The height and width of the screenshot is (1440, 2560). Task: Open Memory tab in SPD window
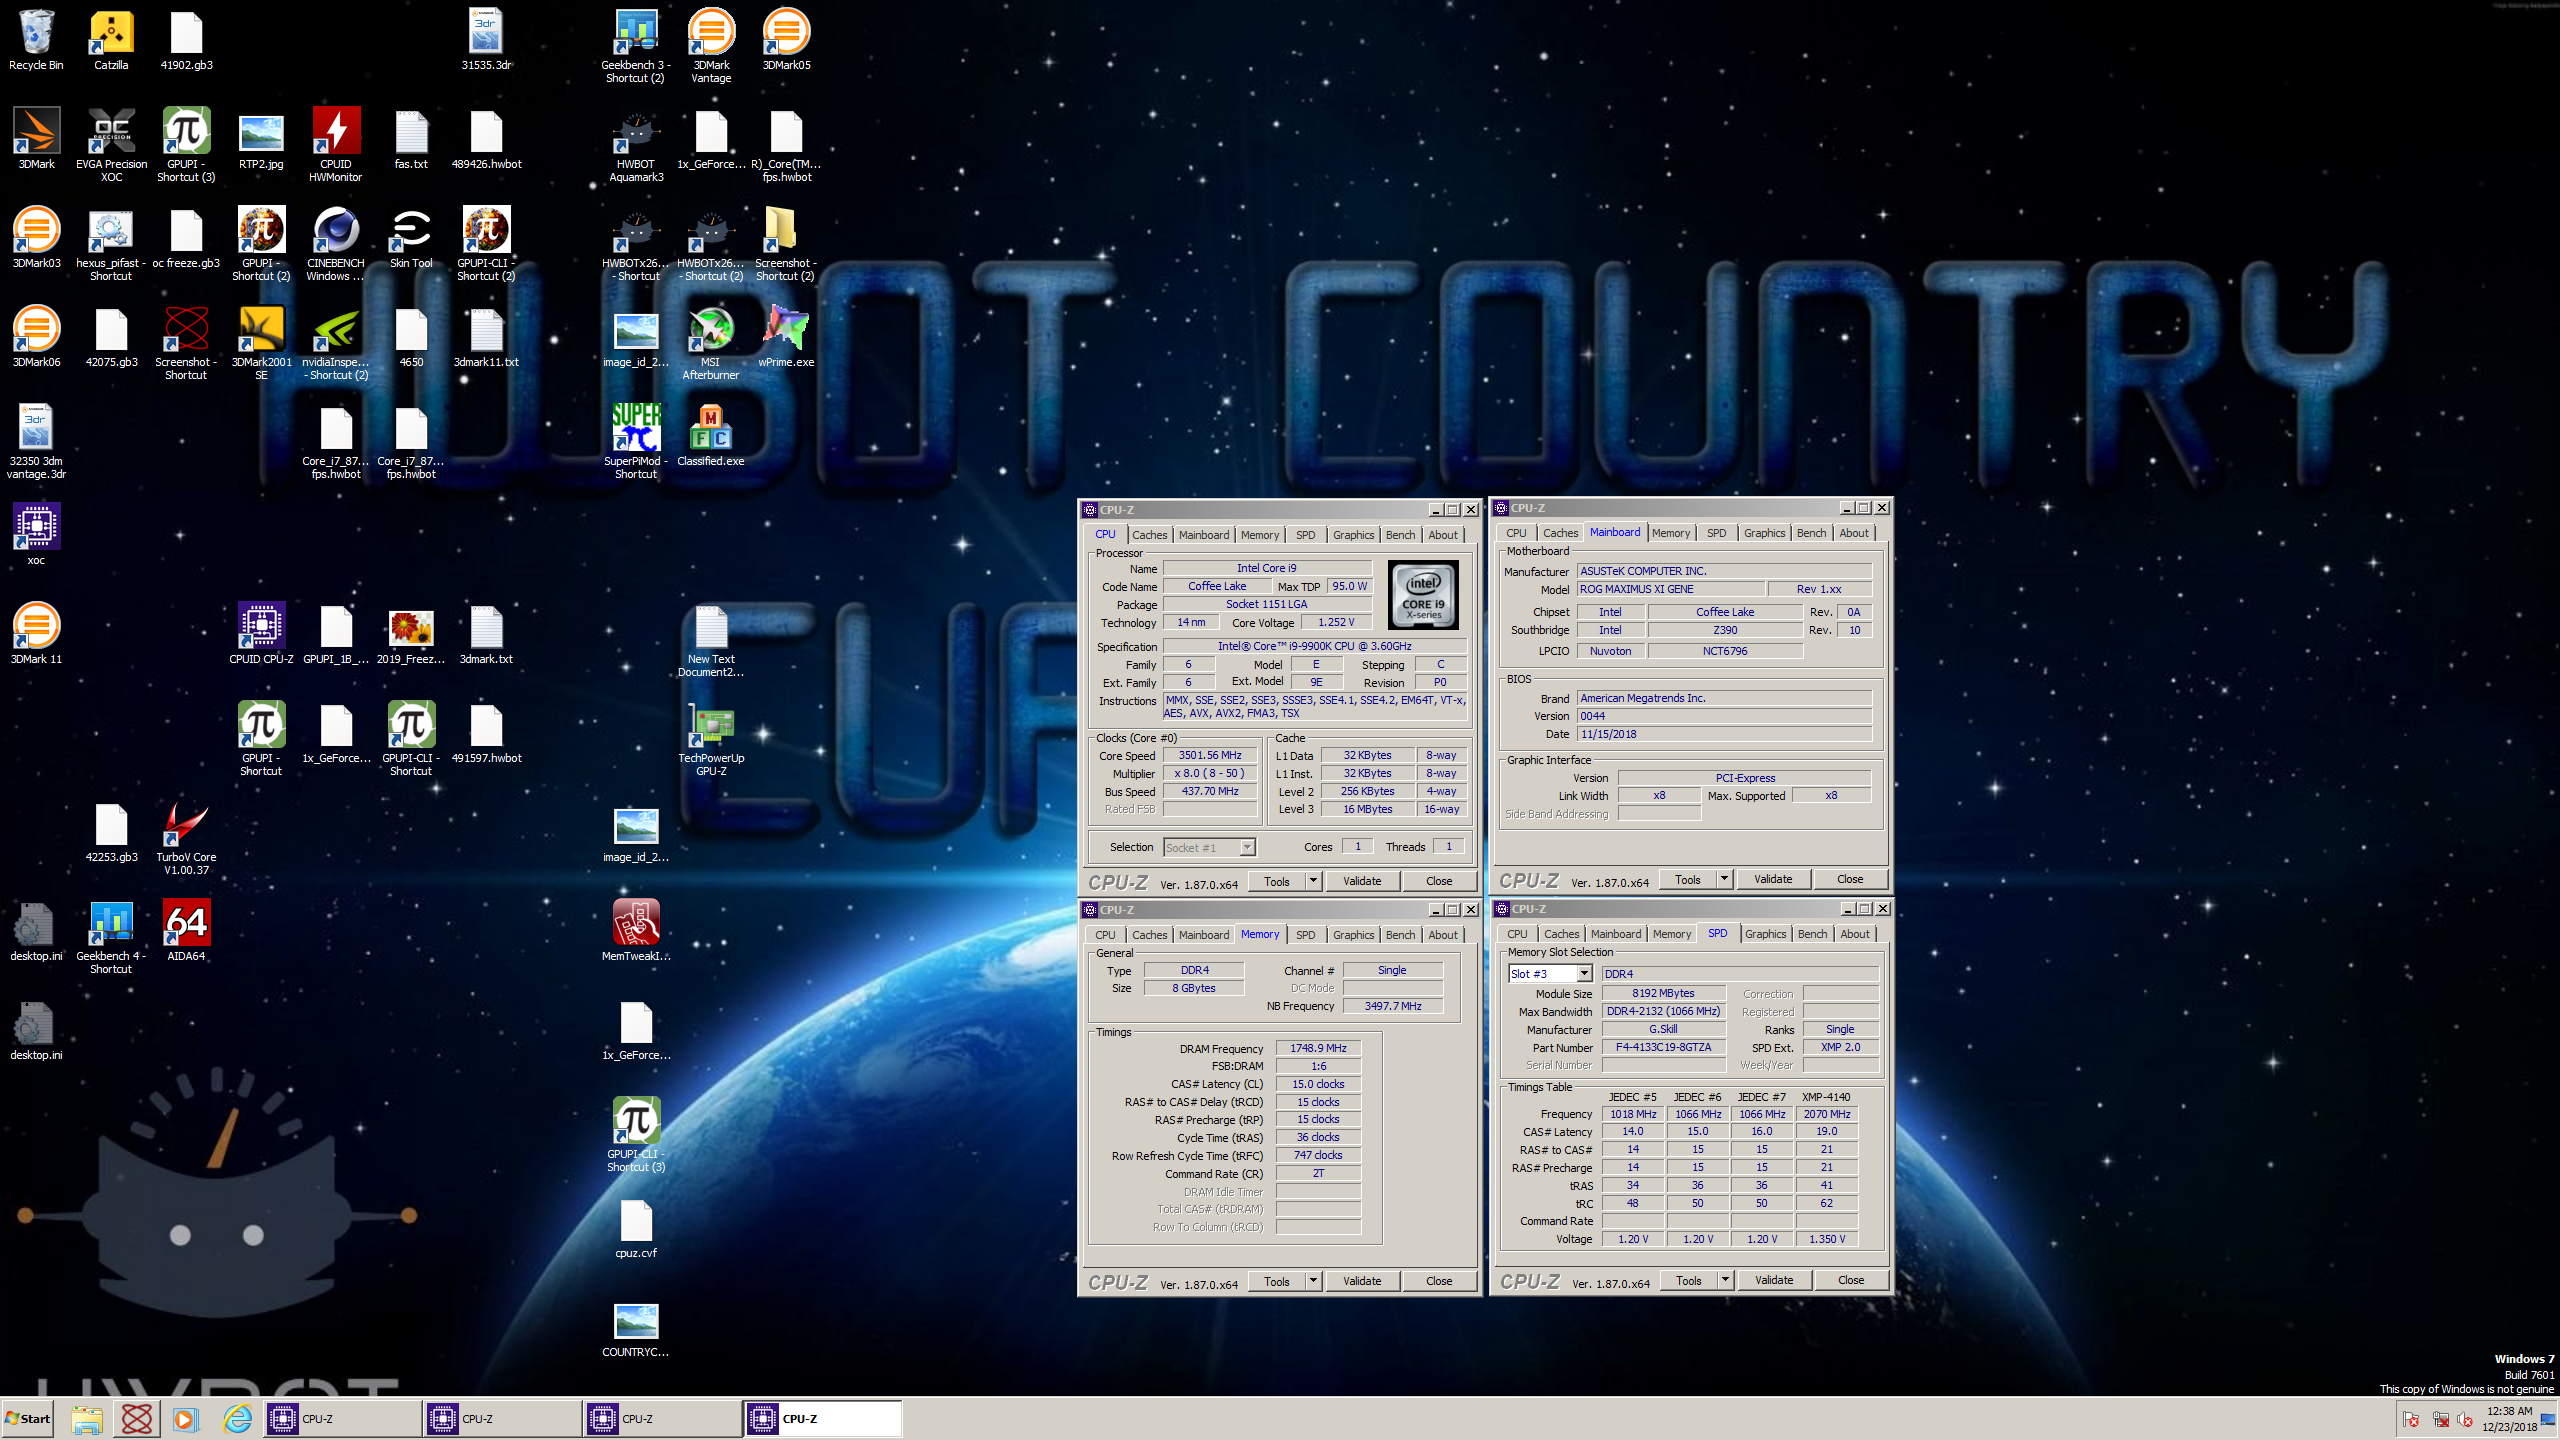click(x=1671, y=934)
